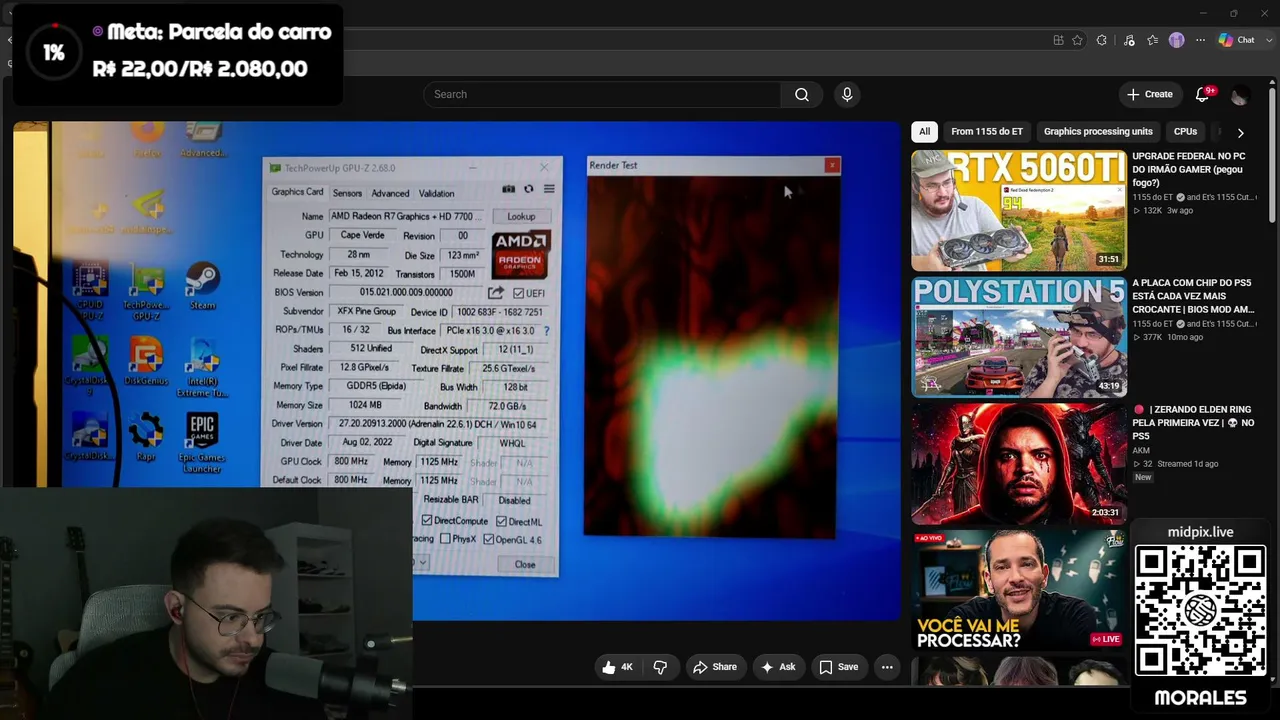The image size is (1280, 720).
Task: Open the UPGRADE FEDERAL NO PC video title
Action: click(x=1190, y=170)
